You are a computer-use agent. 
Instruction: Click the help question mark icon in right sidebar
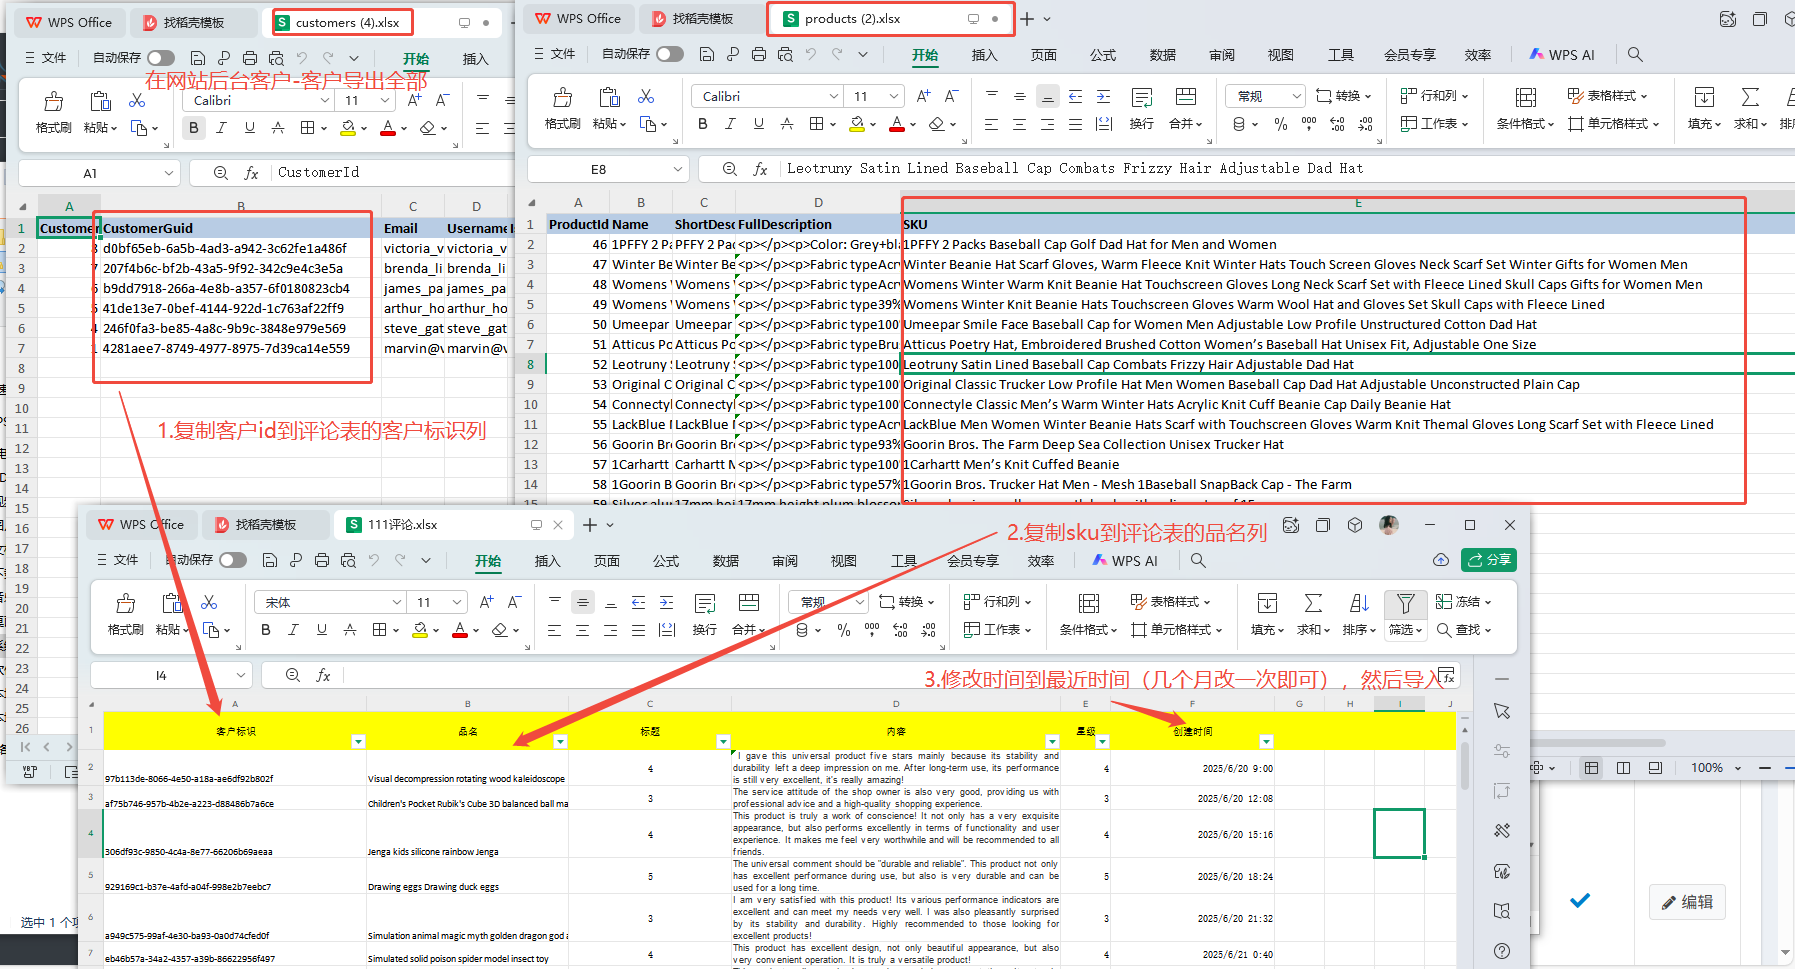coord(1501,951)
